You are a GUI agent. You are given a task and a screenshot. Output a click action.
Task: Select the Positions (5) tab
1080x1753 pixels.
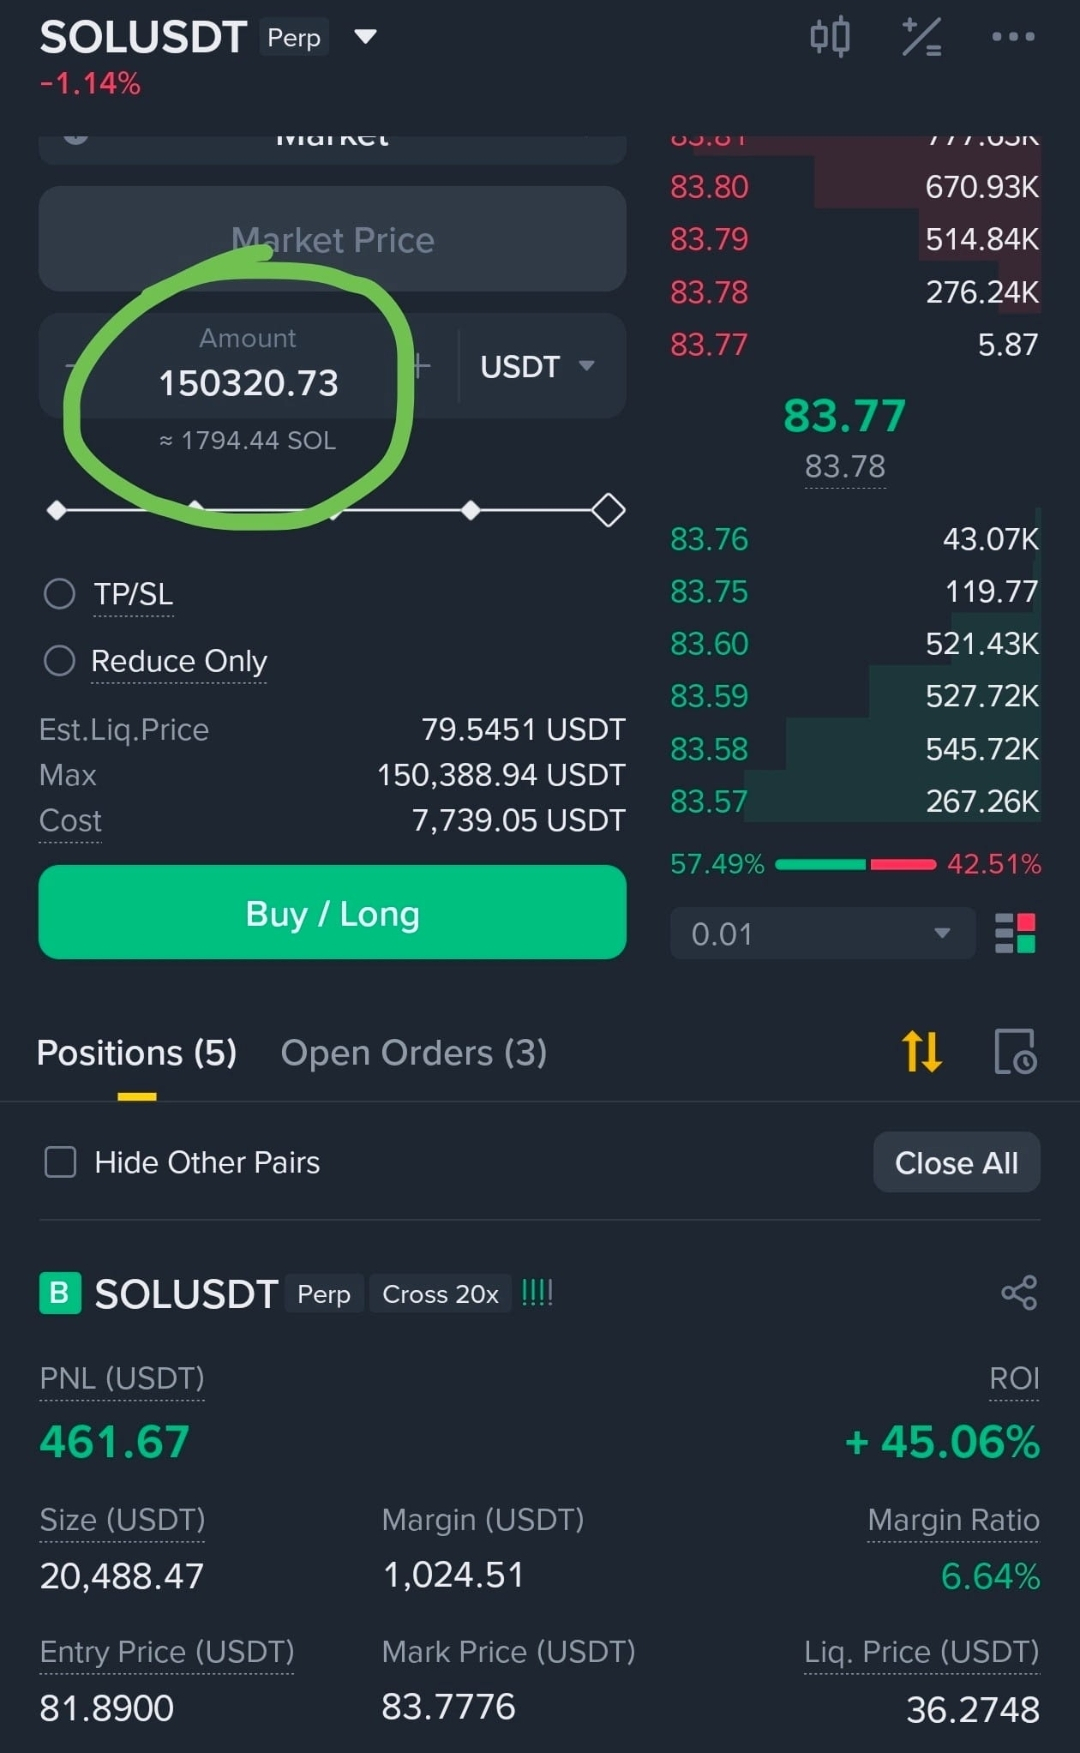coord(137,1052)
